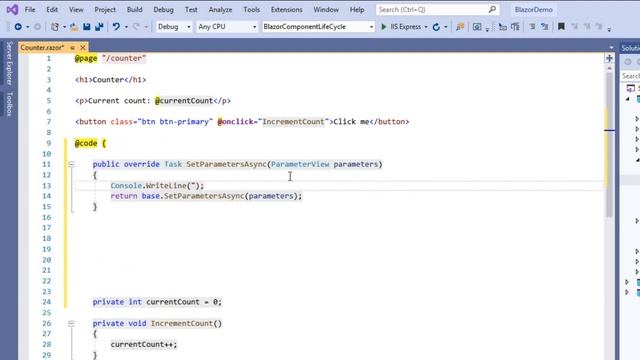The height and width of the screenshot is (360, 640).
Task: Click the search magnifier icon in Quick Launch
Action: (492, 9)
